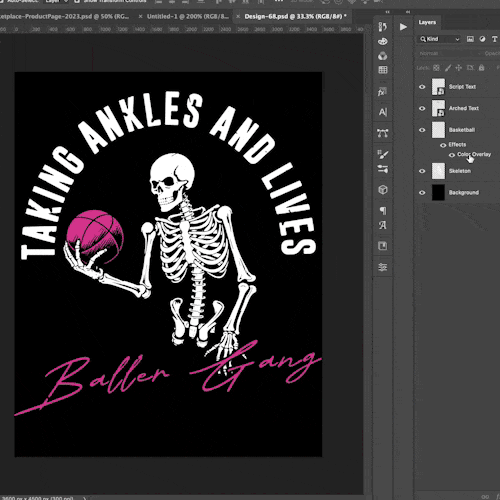Open the 3D cube panel icon

click(x=383, y=190)
